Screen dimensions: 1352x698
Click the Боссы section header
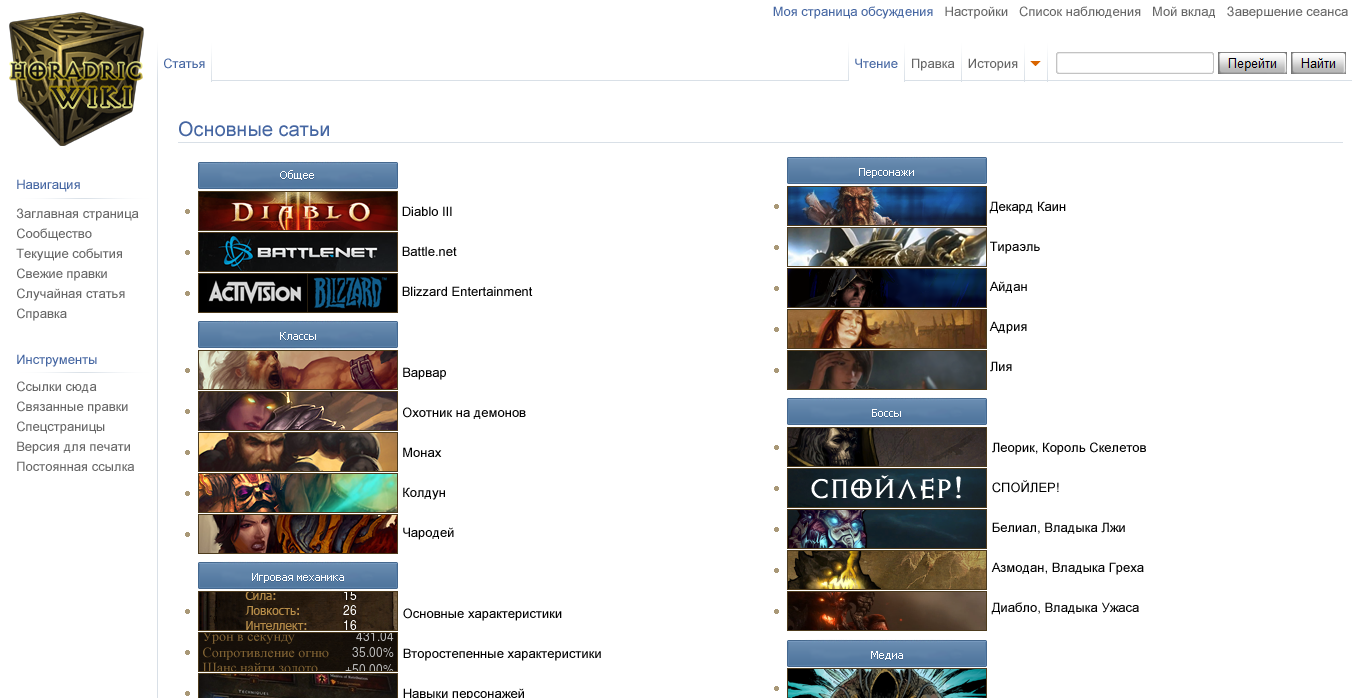click(x=887, y=412)
